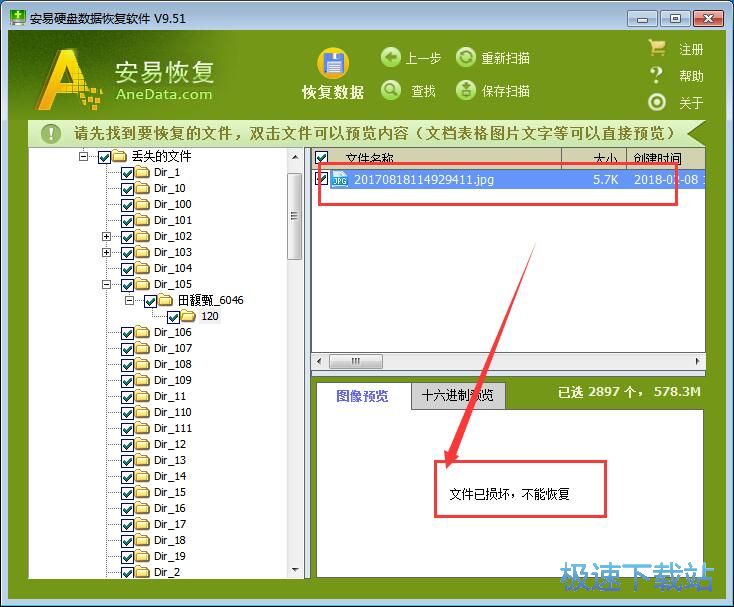Toggle the Dir_10 checkbox
Screen dimensions: 734x607
(x=127, y=189)
